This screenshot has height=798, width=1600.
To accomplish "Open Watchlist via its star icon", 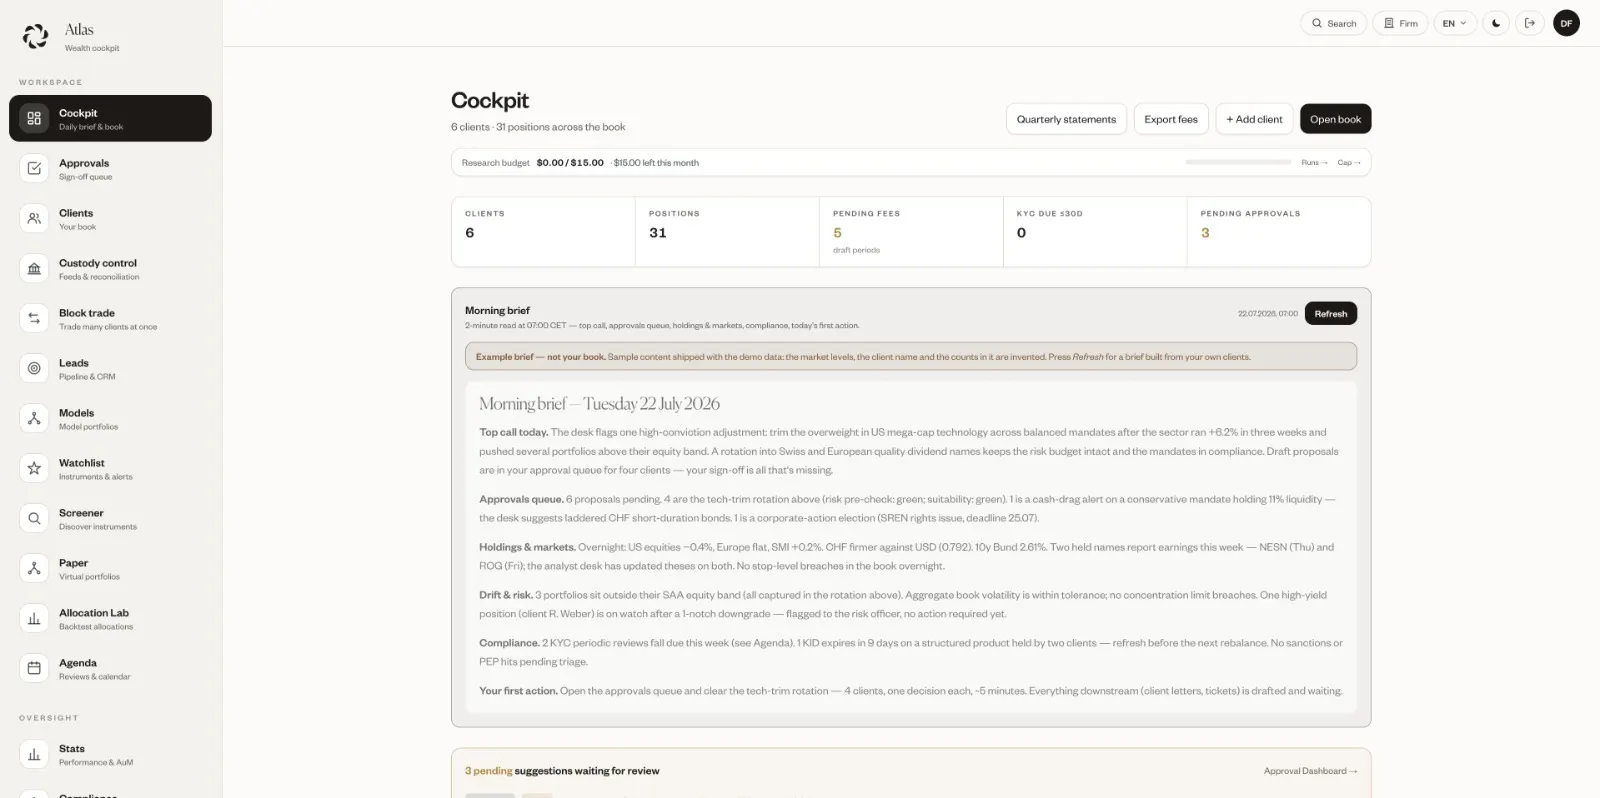I will pos(34,468).
